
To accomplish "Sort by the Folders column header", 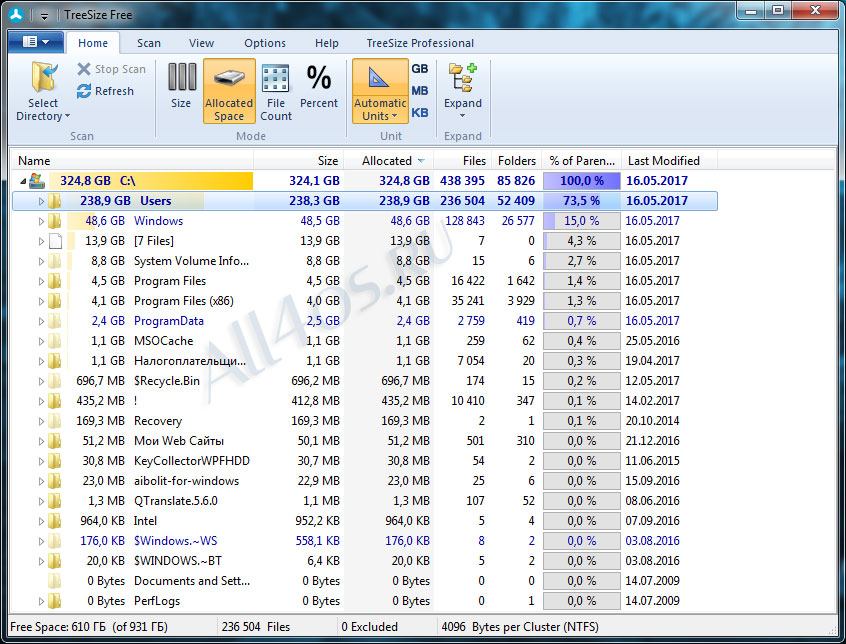I will tap(516, 161).
